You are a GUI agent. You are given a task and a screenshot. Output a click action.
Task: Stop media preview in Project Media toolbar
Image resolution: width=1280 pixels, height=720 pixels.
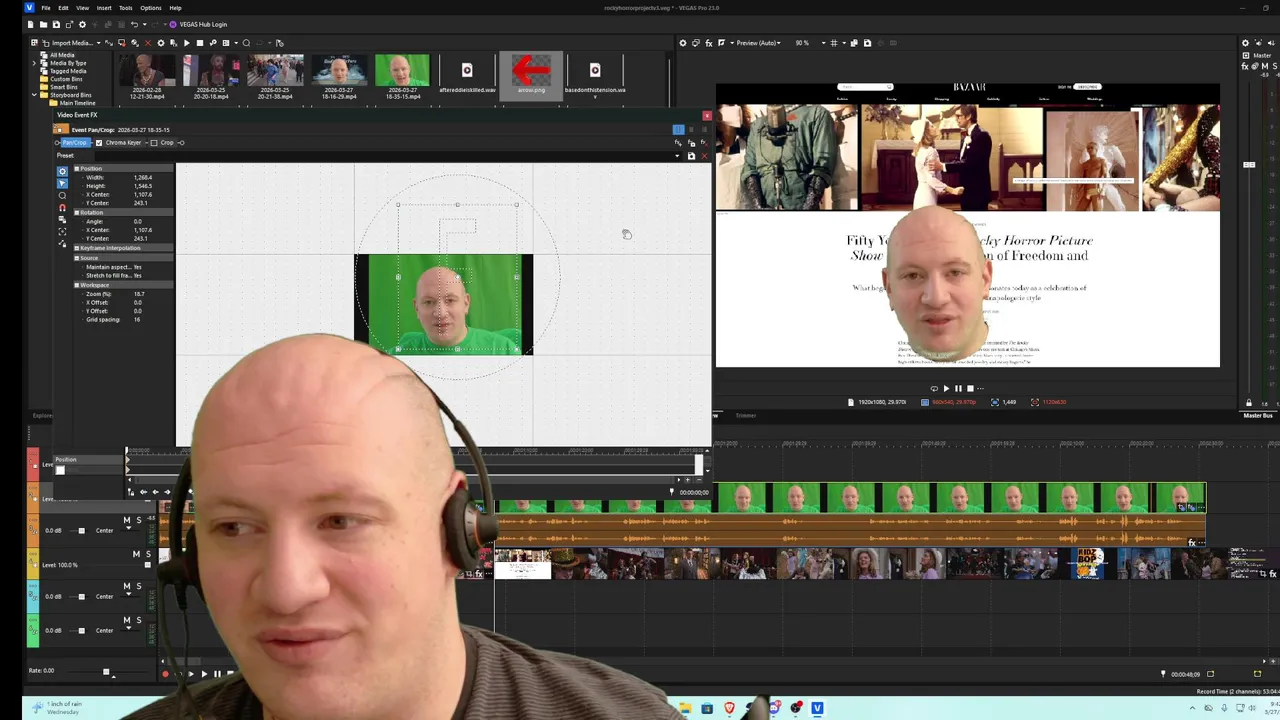(x=200, y=43)
